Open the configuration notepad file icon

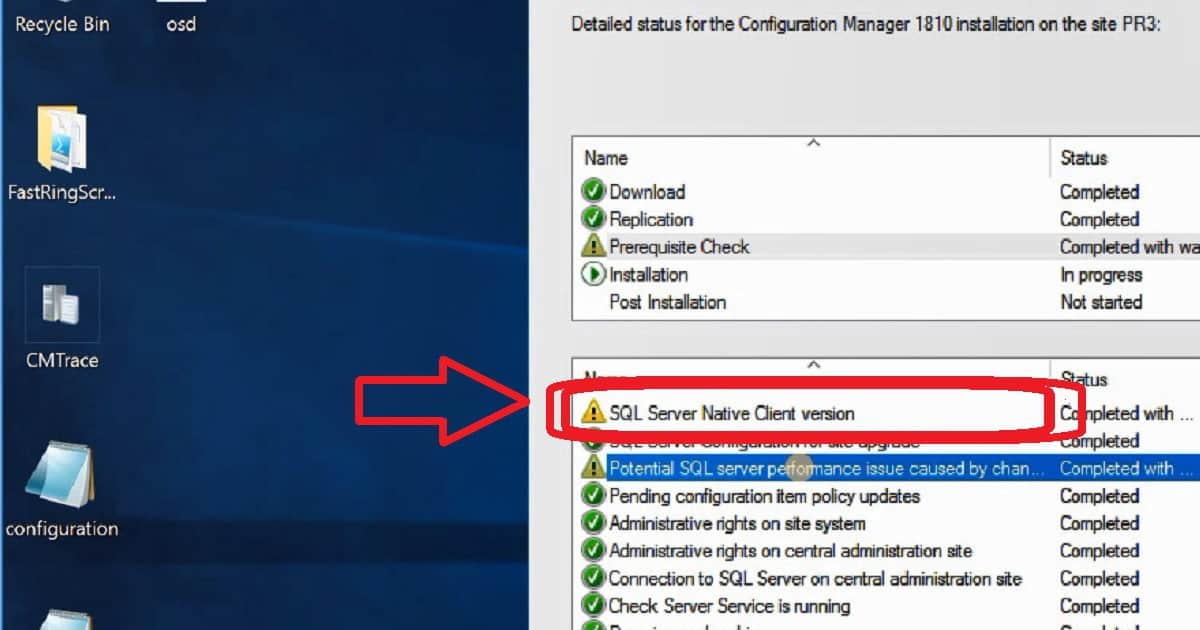pos(62,490)
